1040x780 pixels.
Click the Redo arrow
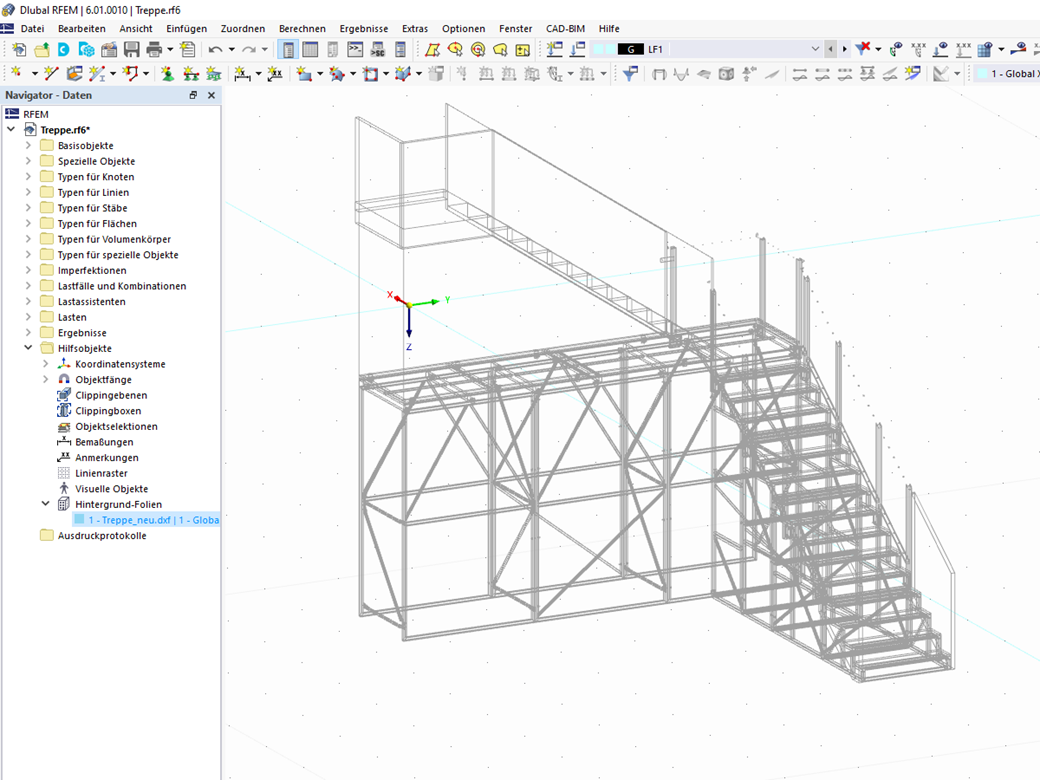249,49
